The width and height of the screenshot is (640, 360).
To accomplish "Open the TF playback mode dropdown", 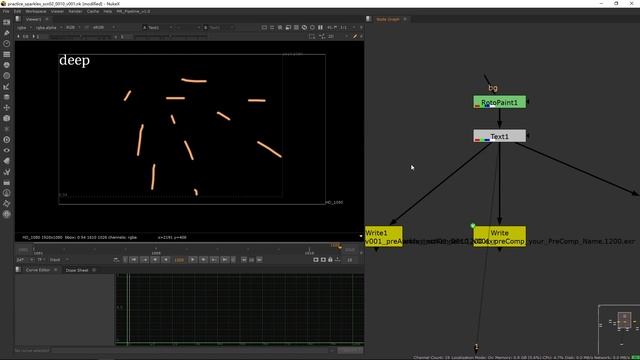I will (41, 260).
